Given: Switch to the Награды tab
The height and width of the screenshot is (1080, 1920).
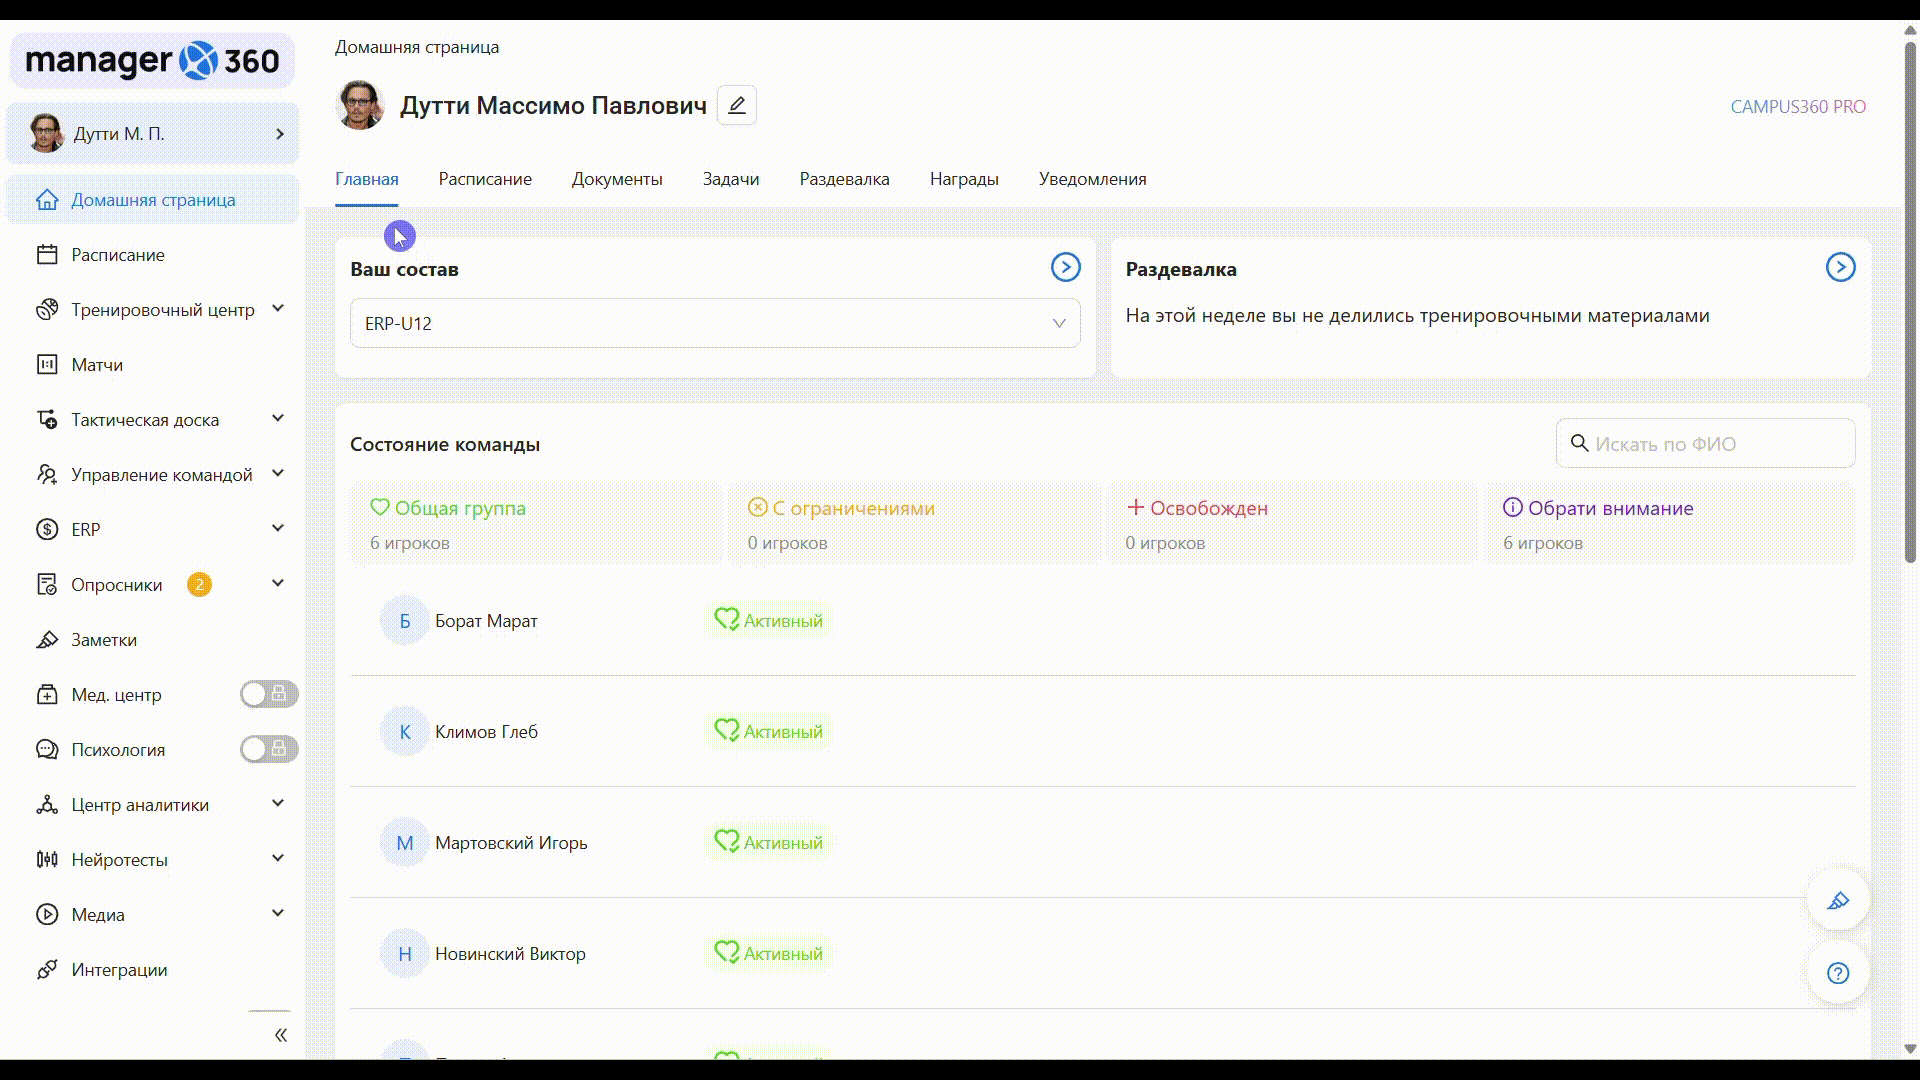Looking at the screenshot, I should coord(964,179).
